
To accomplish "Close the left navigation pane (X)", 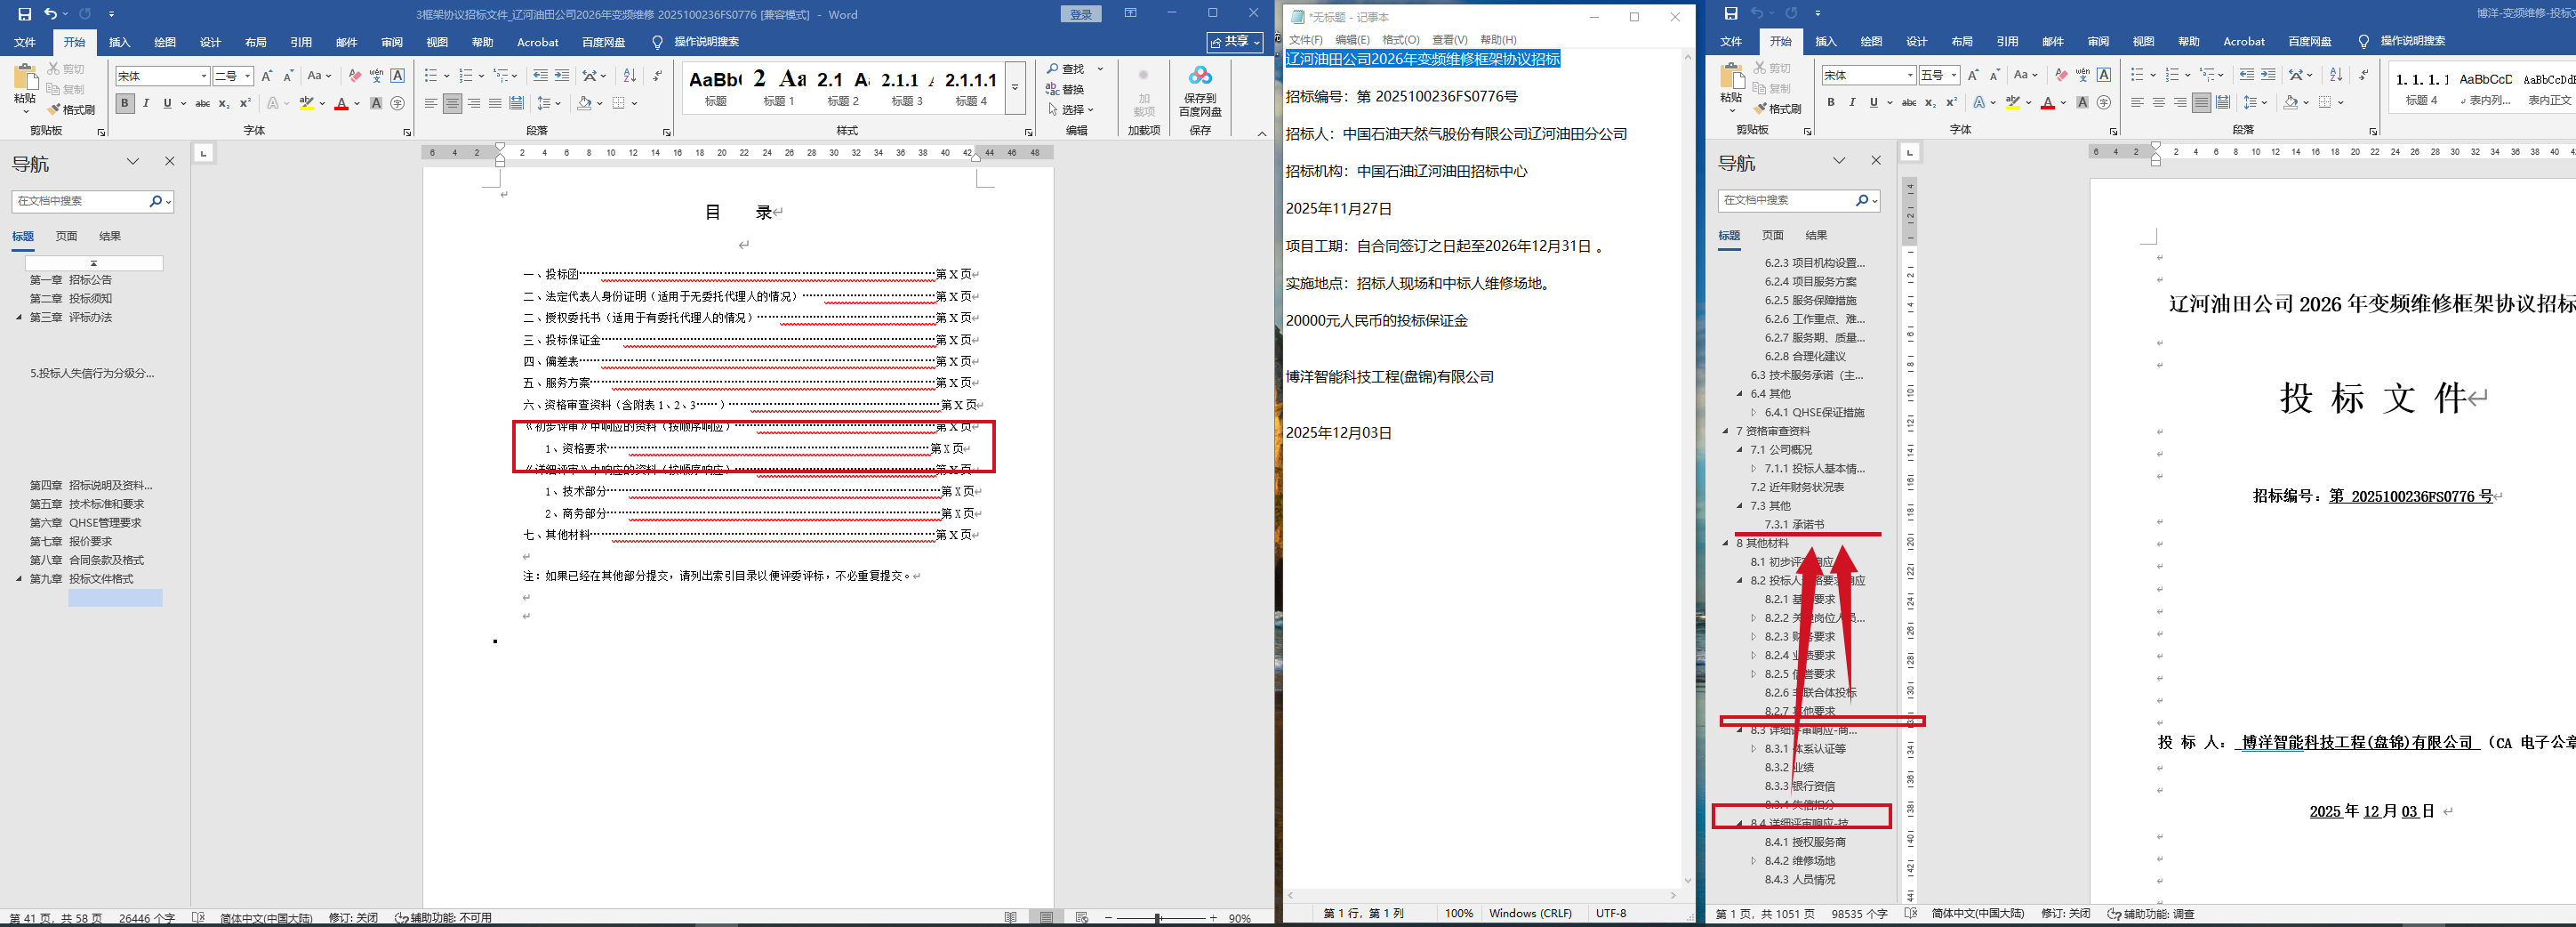I will click(170, 161).
